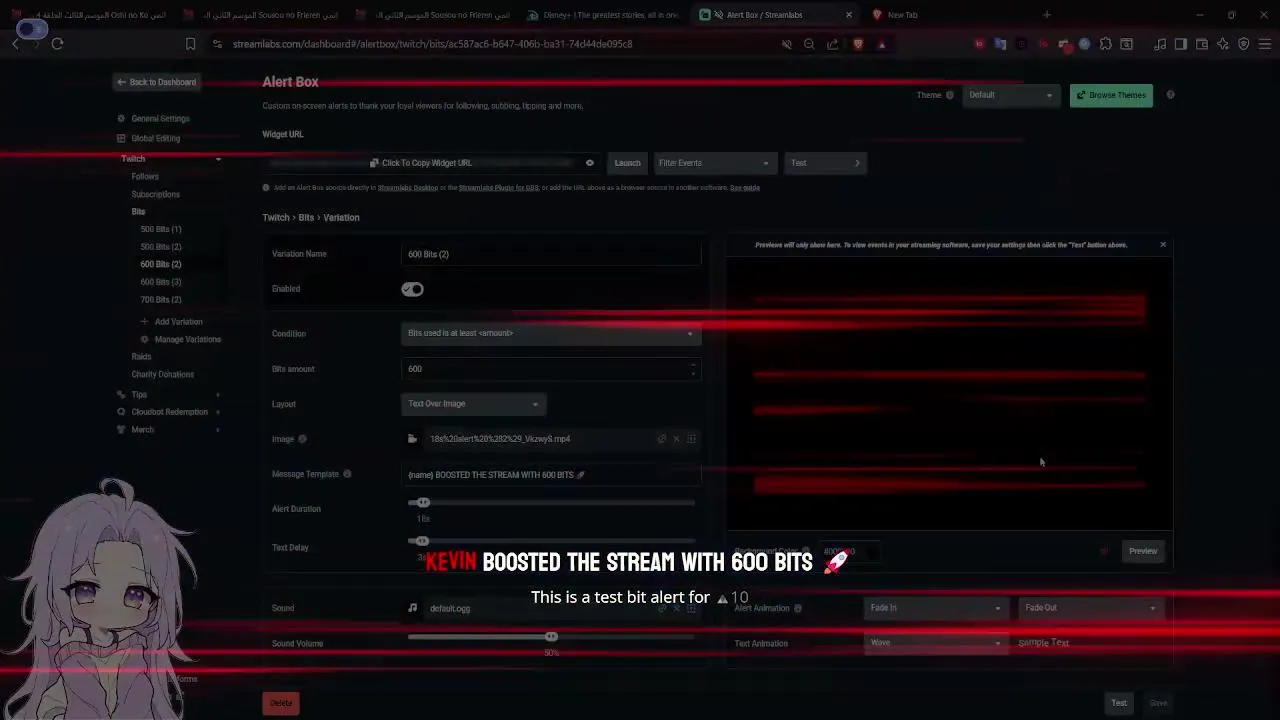Expand Cloudbot Redemption section
The image size is (1280, 720).
click(218, 412)
